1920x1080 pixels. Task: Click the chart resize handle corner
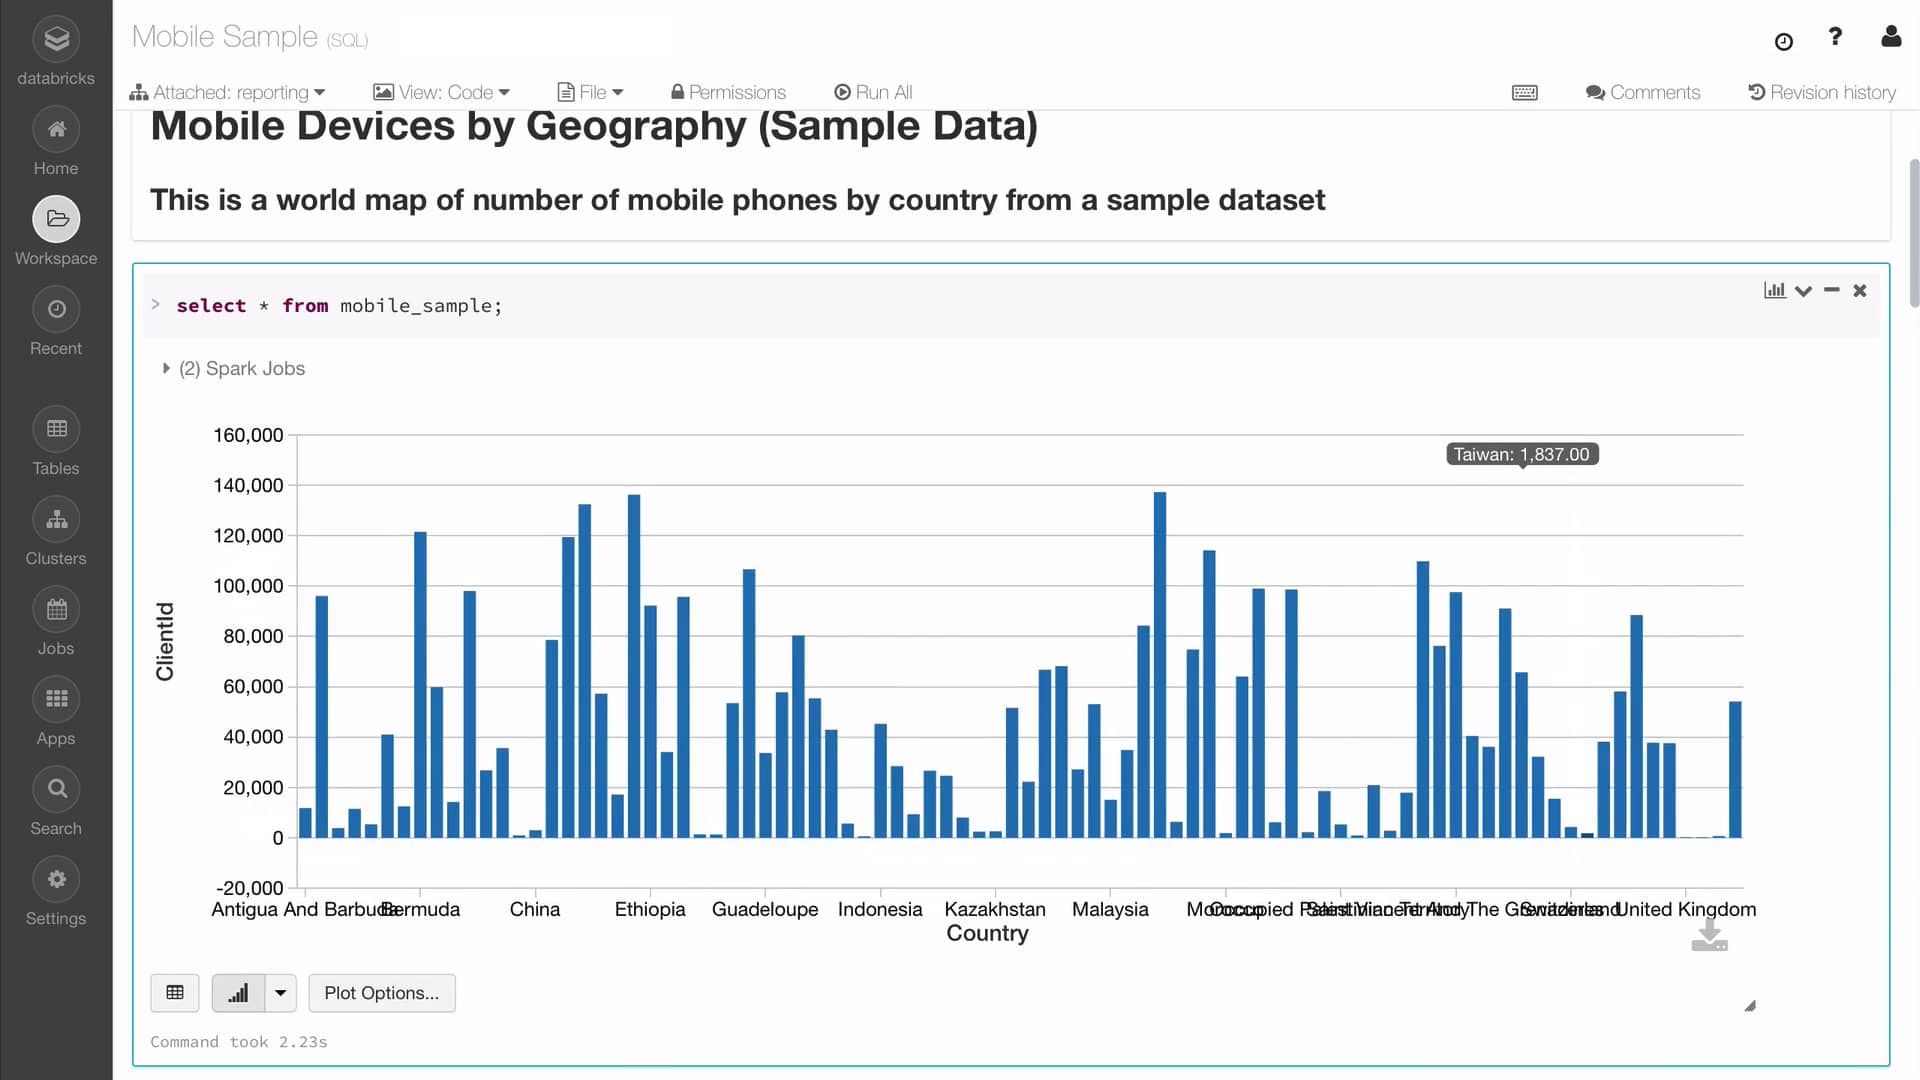[1750, 1006]
